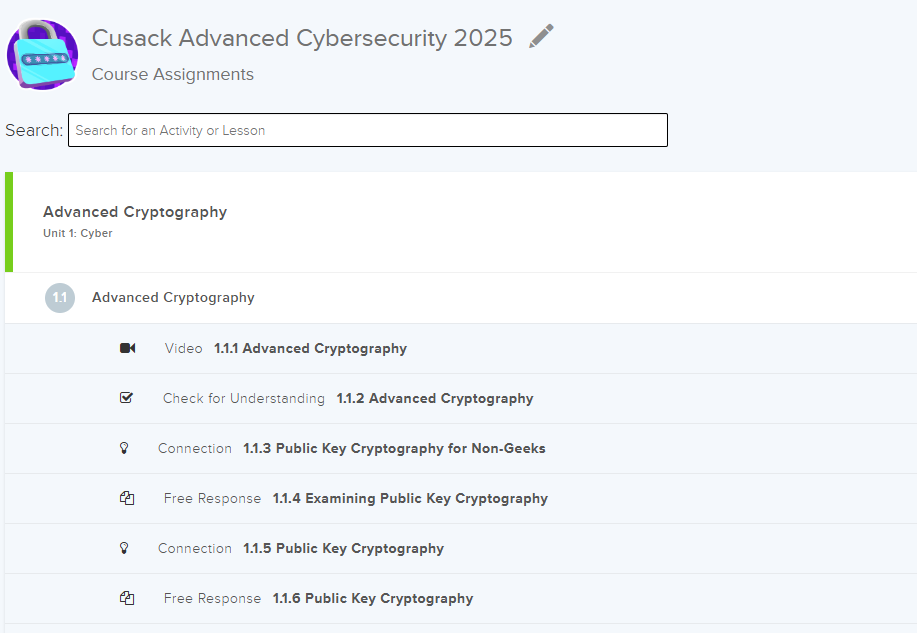Open 1.1.1 Advanced Cryptography video

(x=310, y=349)
